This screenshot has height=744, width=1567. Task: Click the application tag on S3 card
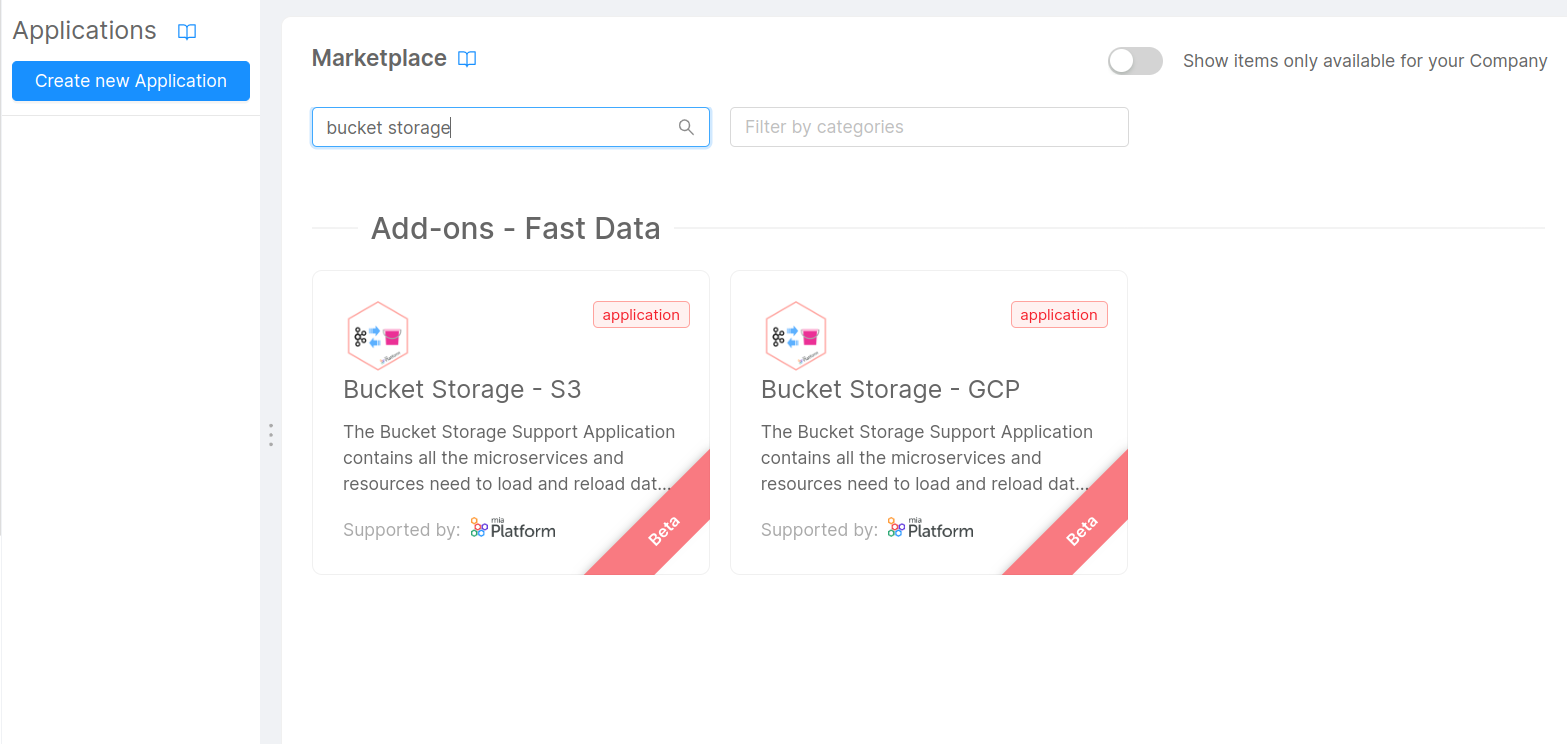point(641,314)
